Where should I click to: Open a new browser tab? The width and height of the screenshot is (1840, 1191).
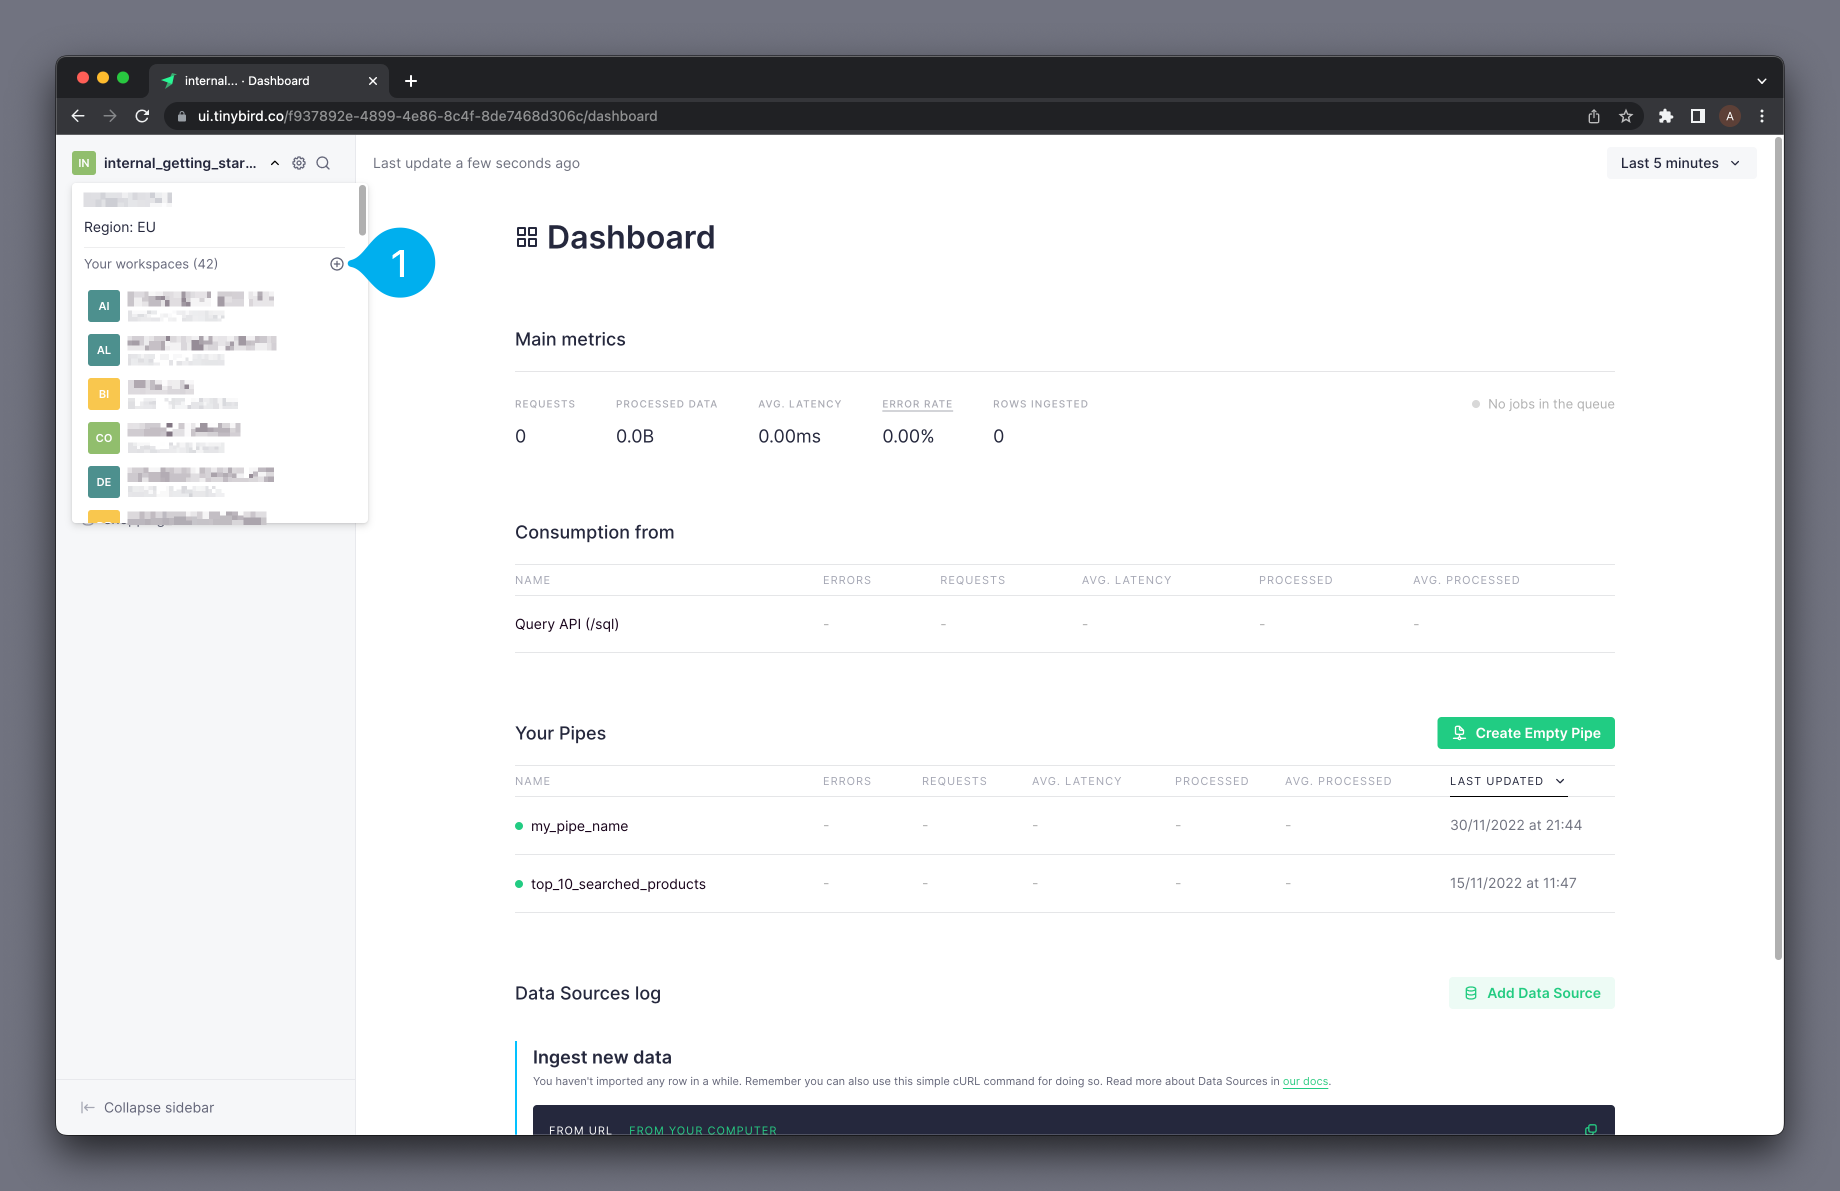pos(411,81)
